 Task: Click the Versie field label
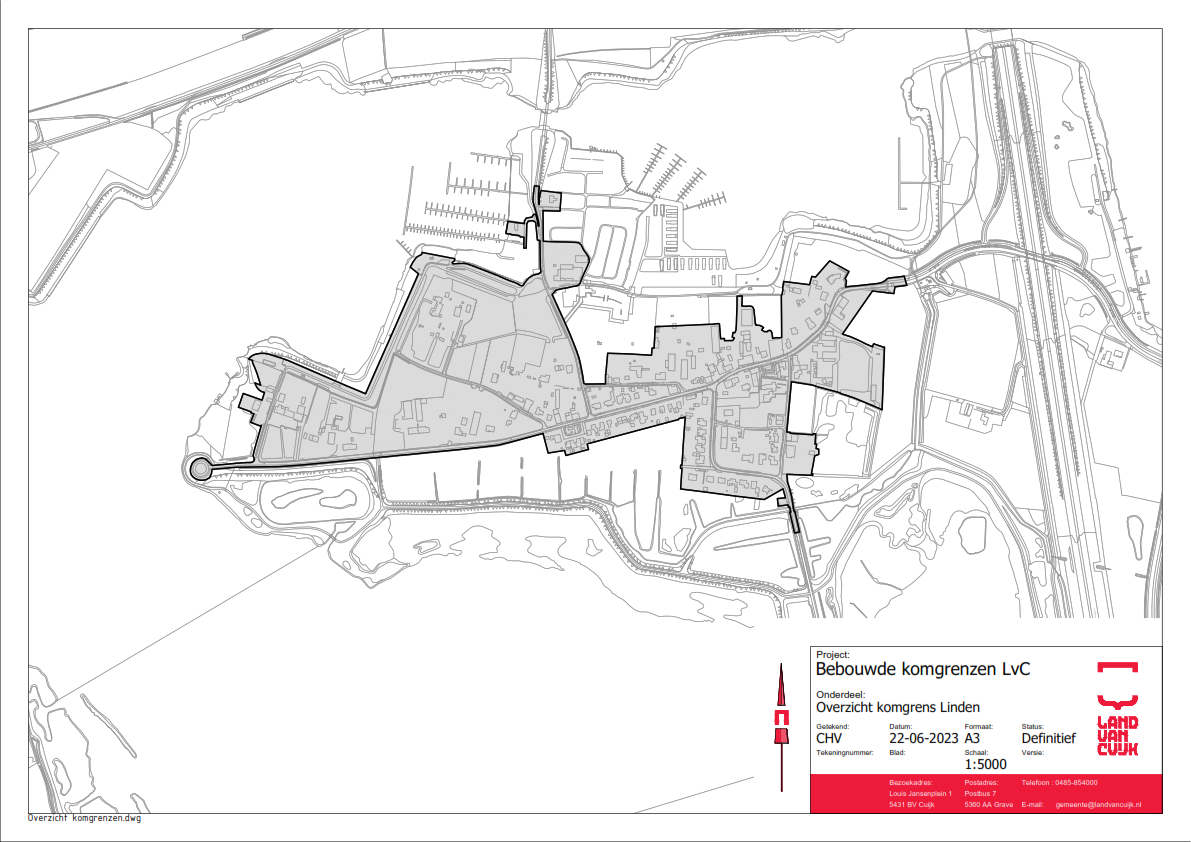tap(1032, 751)
